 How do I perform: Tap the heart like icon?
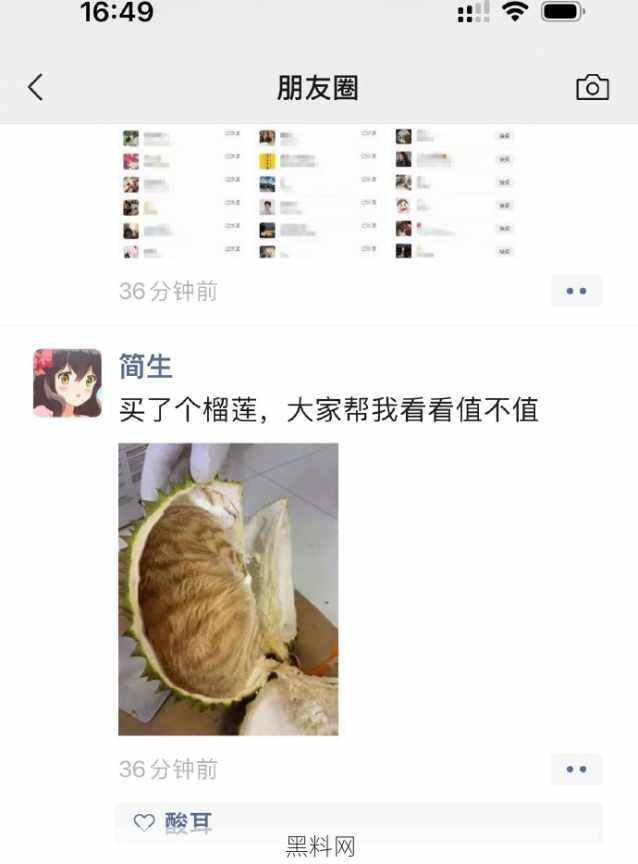144,822
